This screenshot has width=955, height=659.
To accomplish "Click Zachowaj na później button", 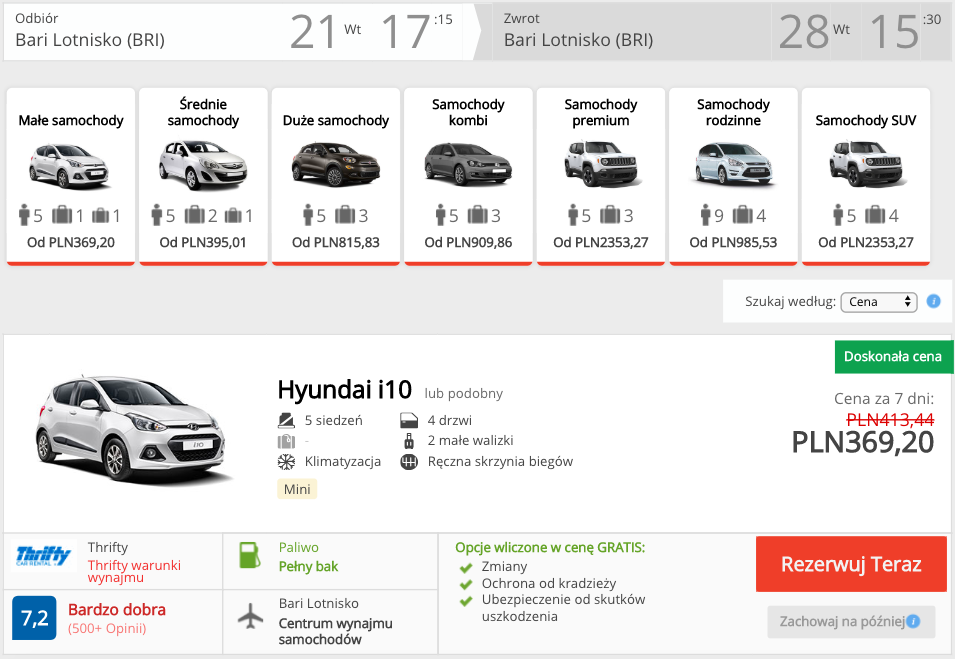I will coord(851,622).
